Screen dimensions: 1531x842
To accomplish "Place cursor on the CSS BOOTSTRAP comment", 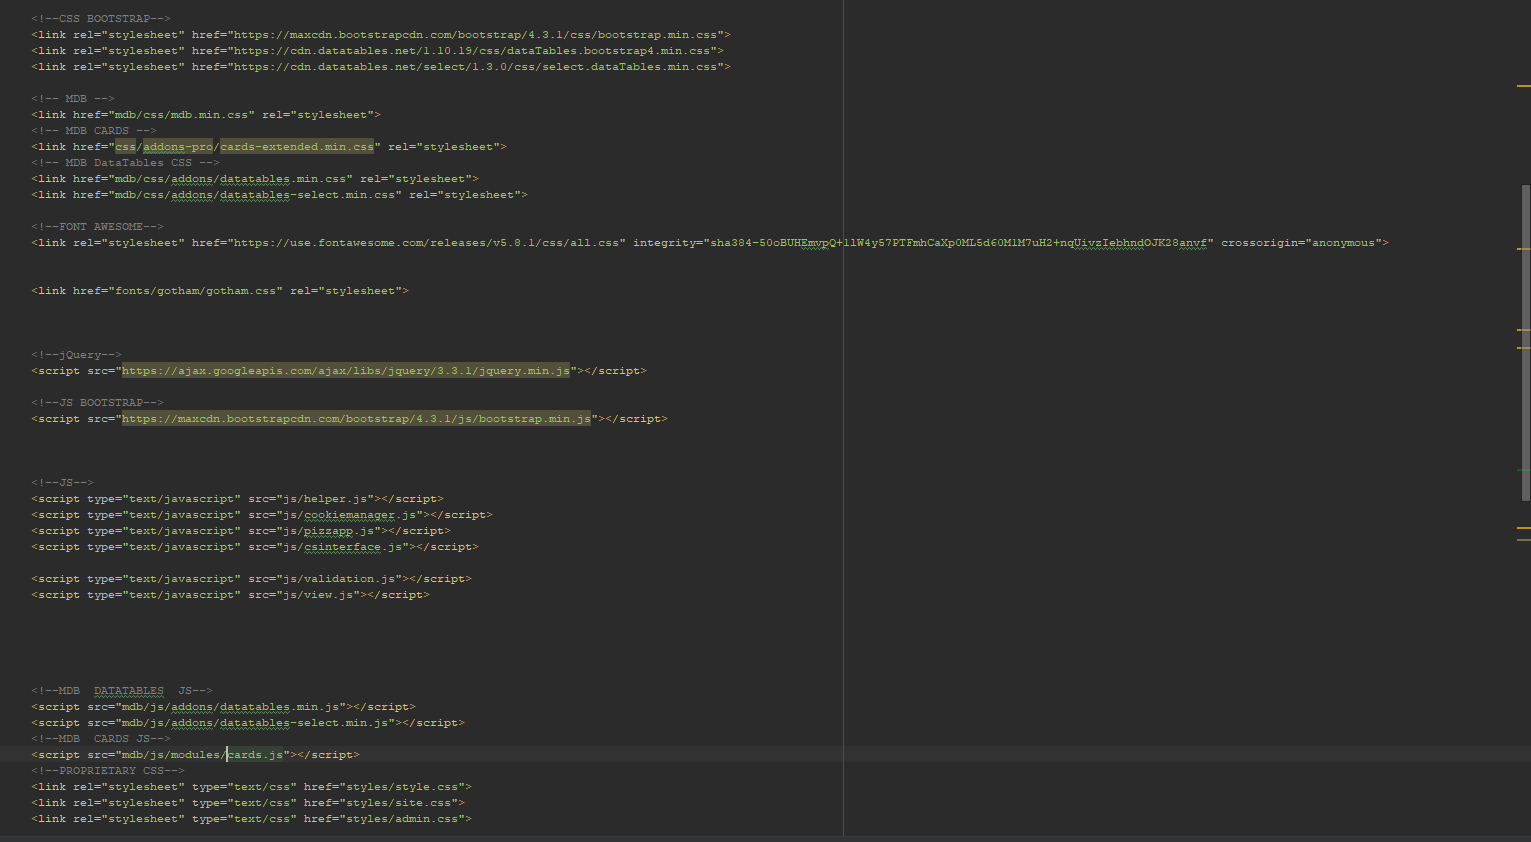I will point(101,19).
